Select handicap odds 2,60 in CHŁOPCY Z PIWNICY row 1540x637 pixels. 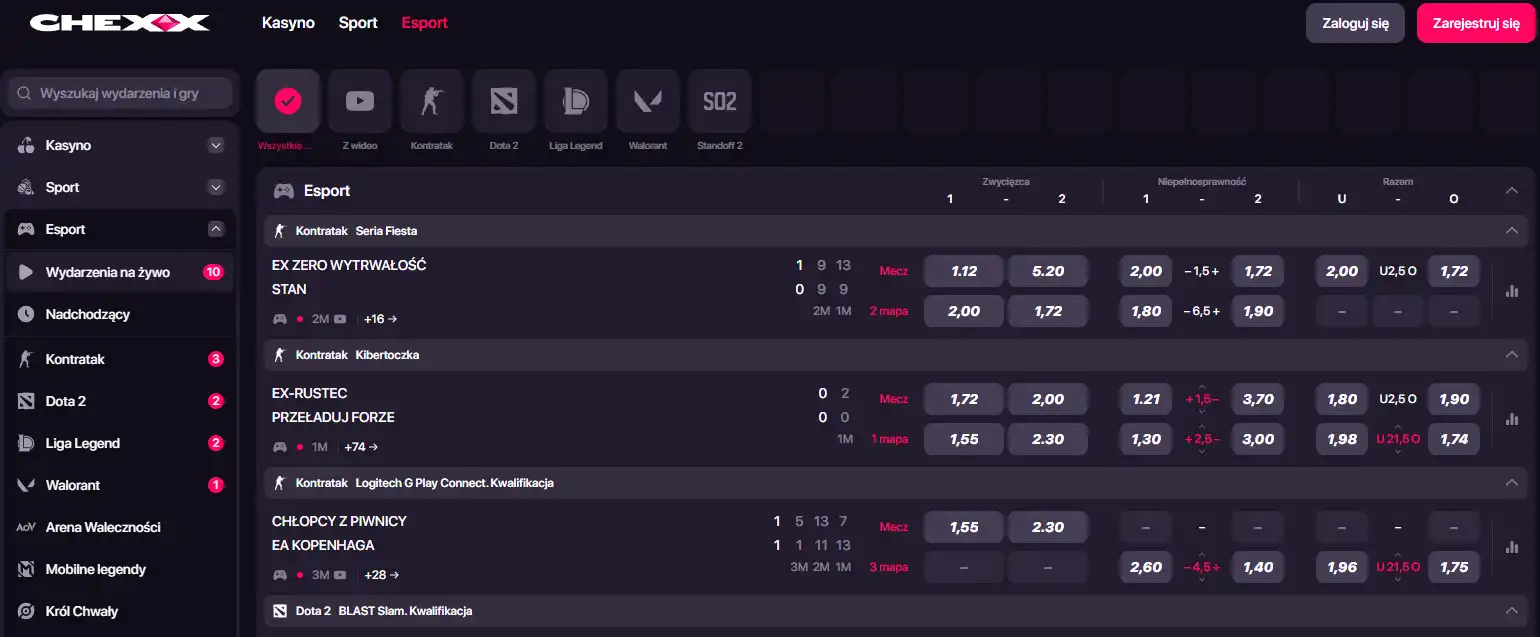tap(1146, 567)
